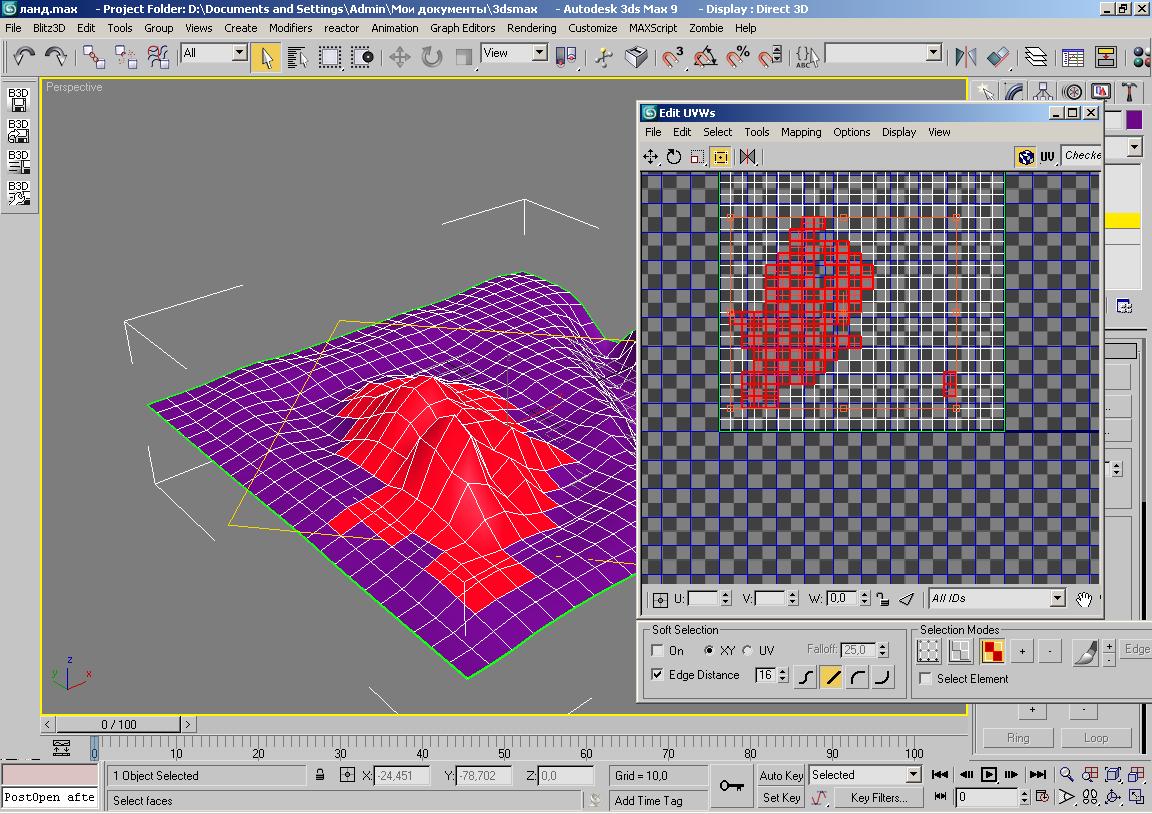Select the Rotate tool in Edit UVWs

coord(674,157)
